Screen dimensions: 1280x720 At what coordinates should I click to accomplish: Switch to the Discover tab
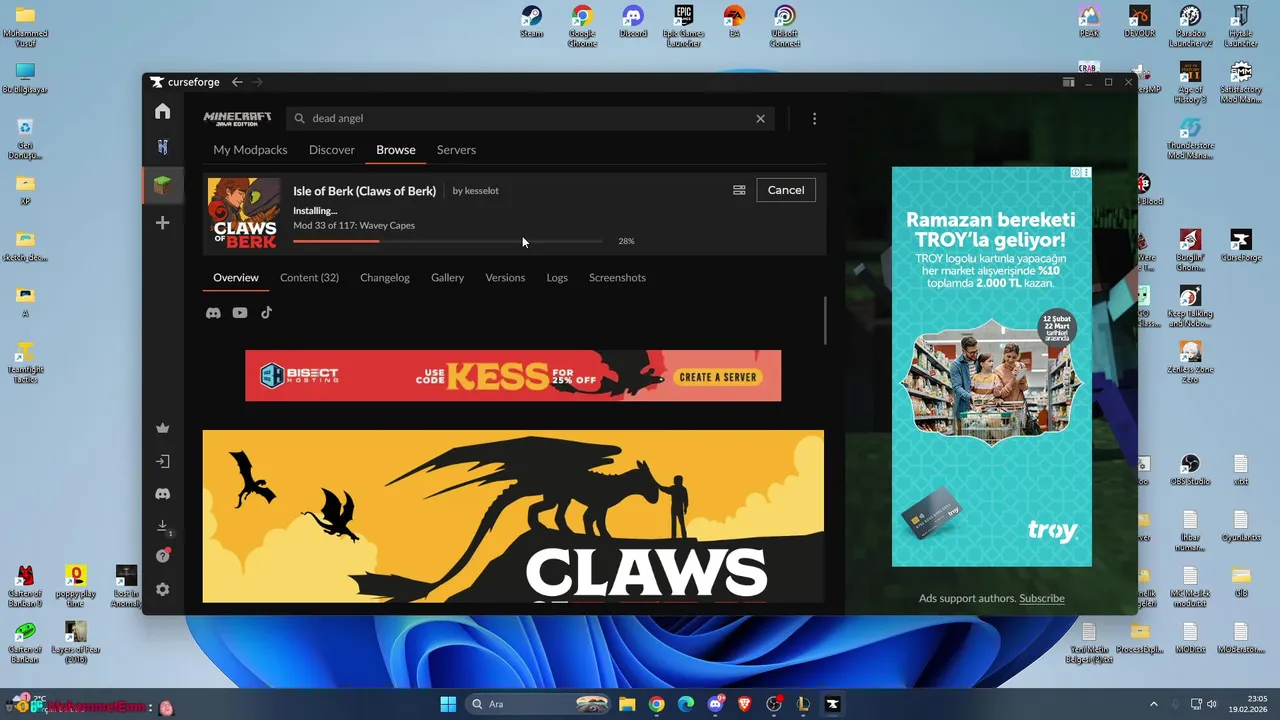pos(332,150)
